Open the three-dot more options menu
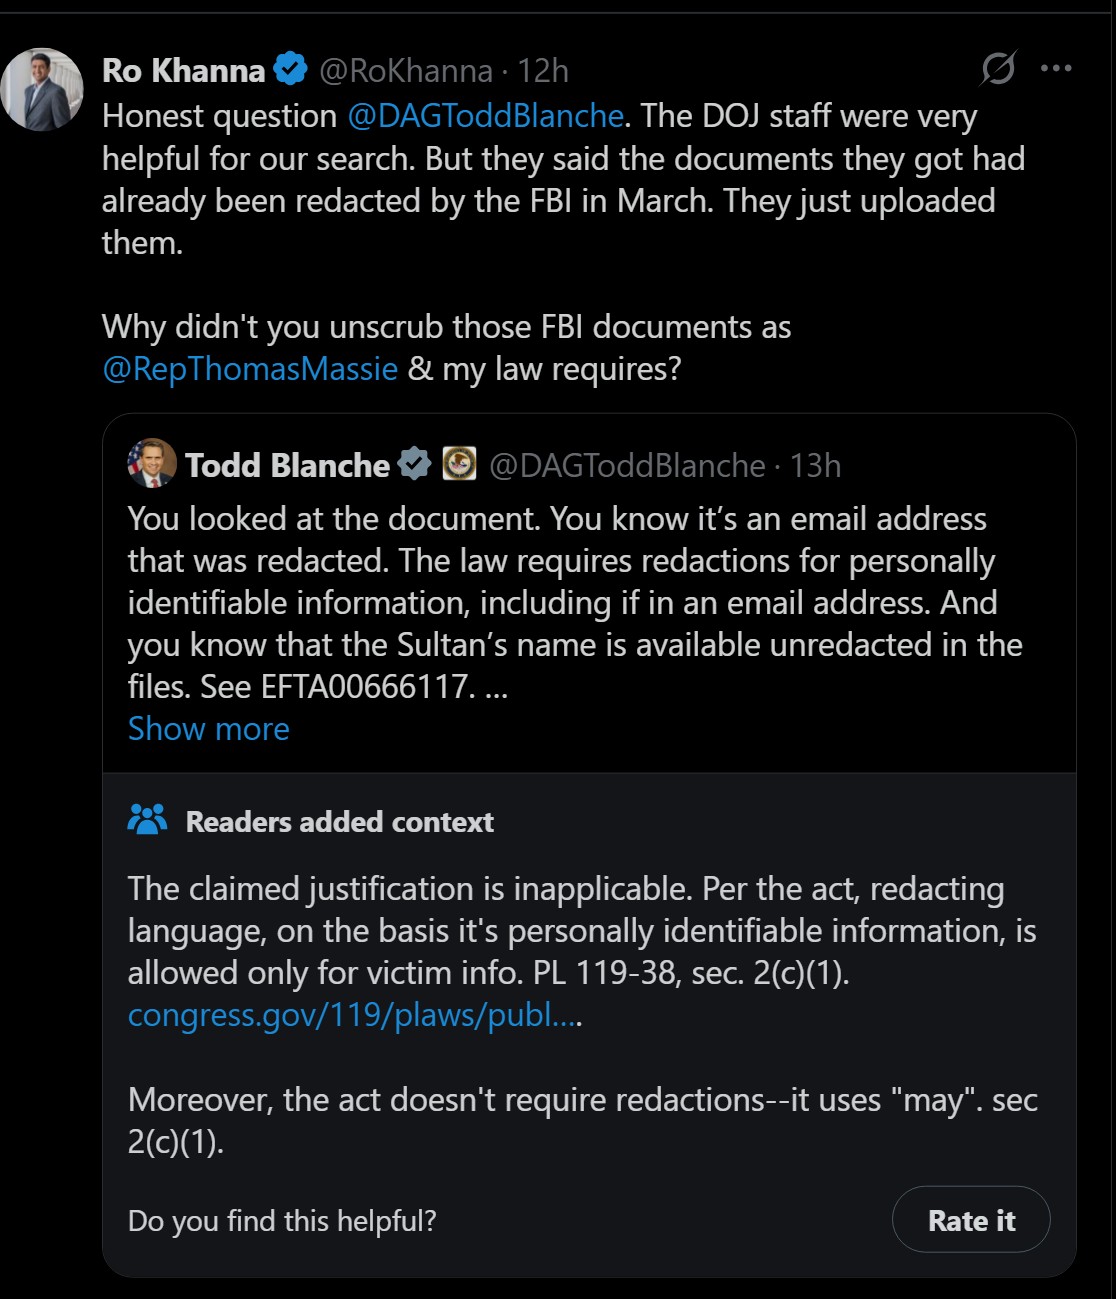The image size is (1116, 1299). click(1056, 69)
